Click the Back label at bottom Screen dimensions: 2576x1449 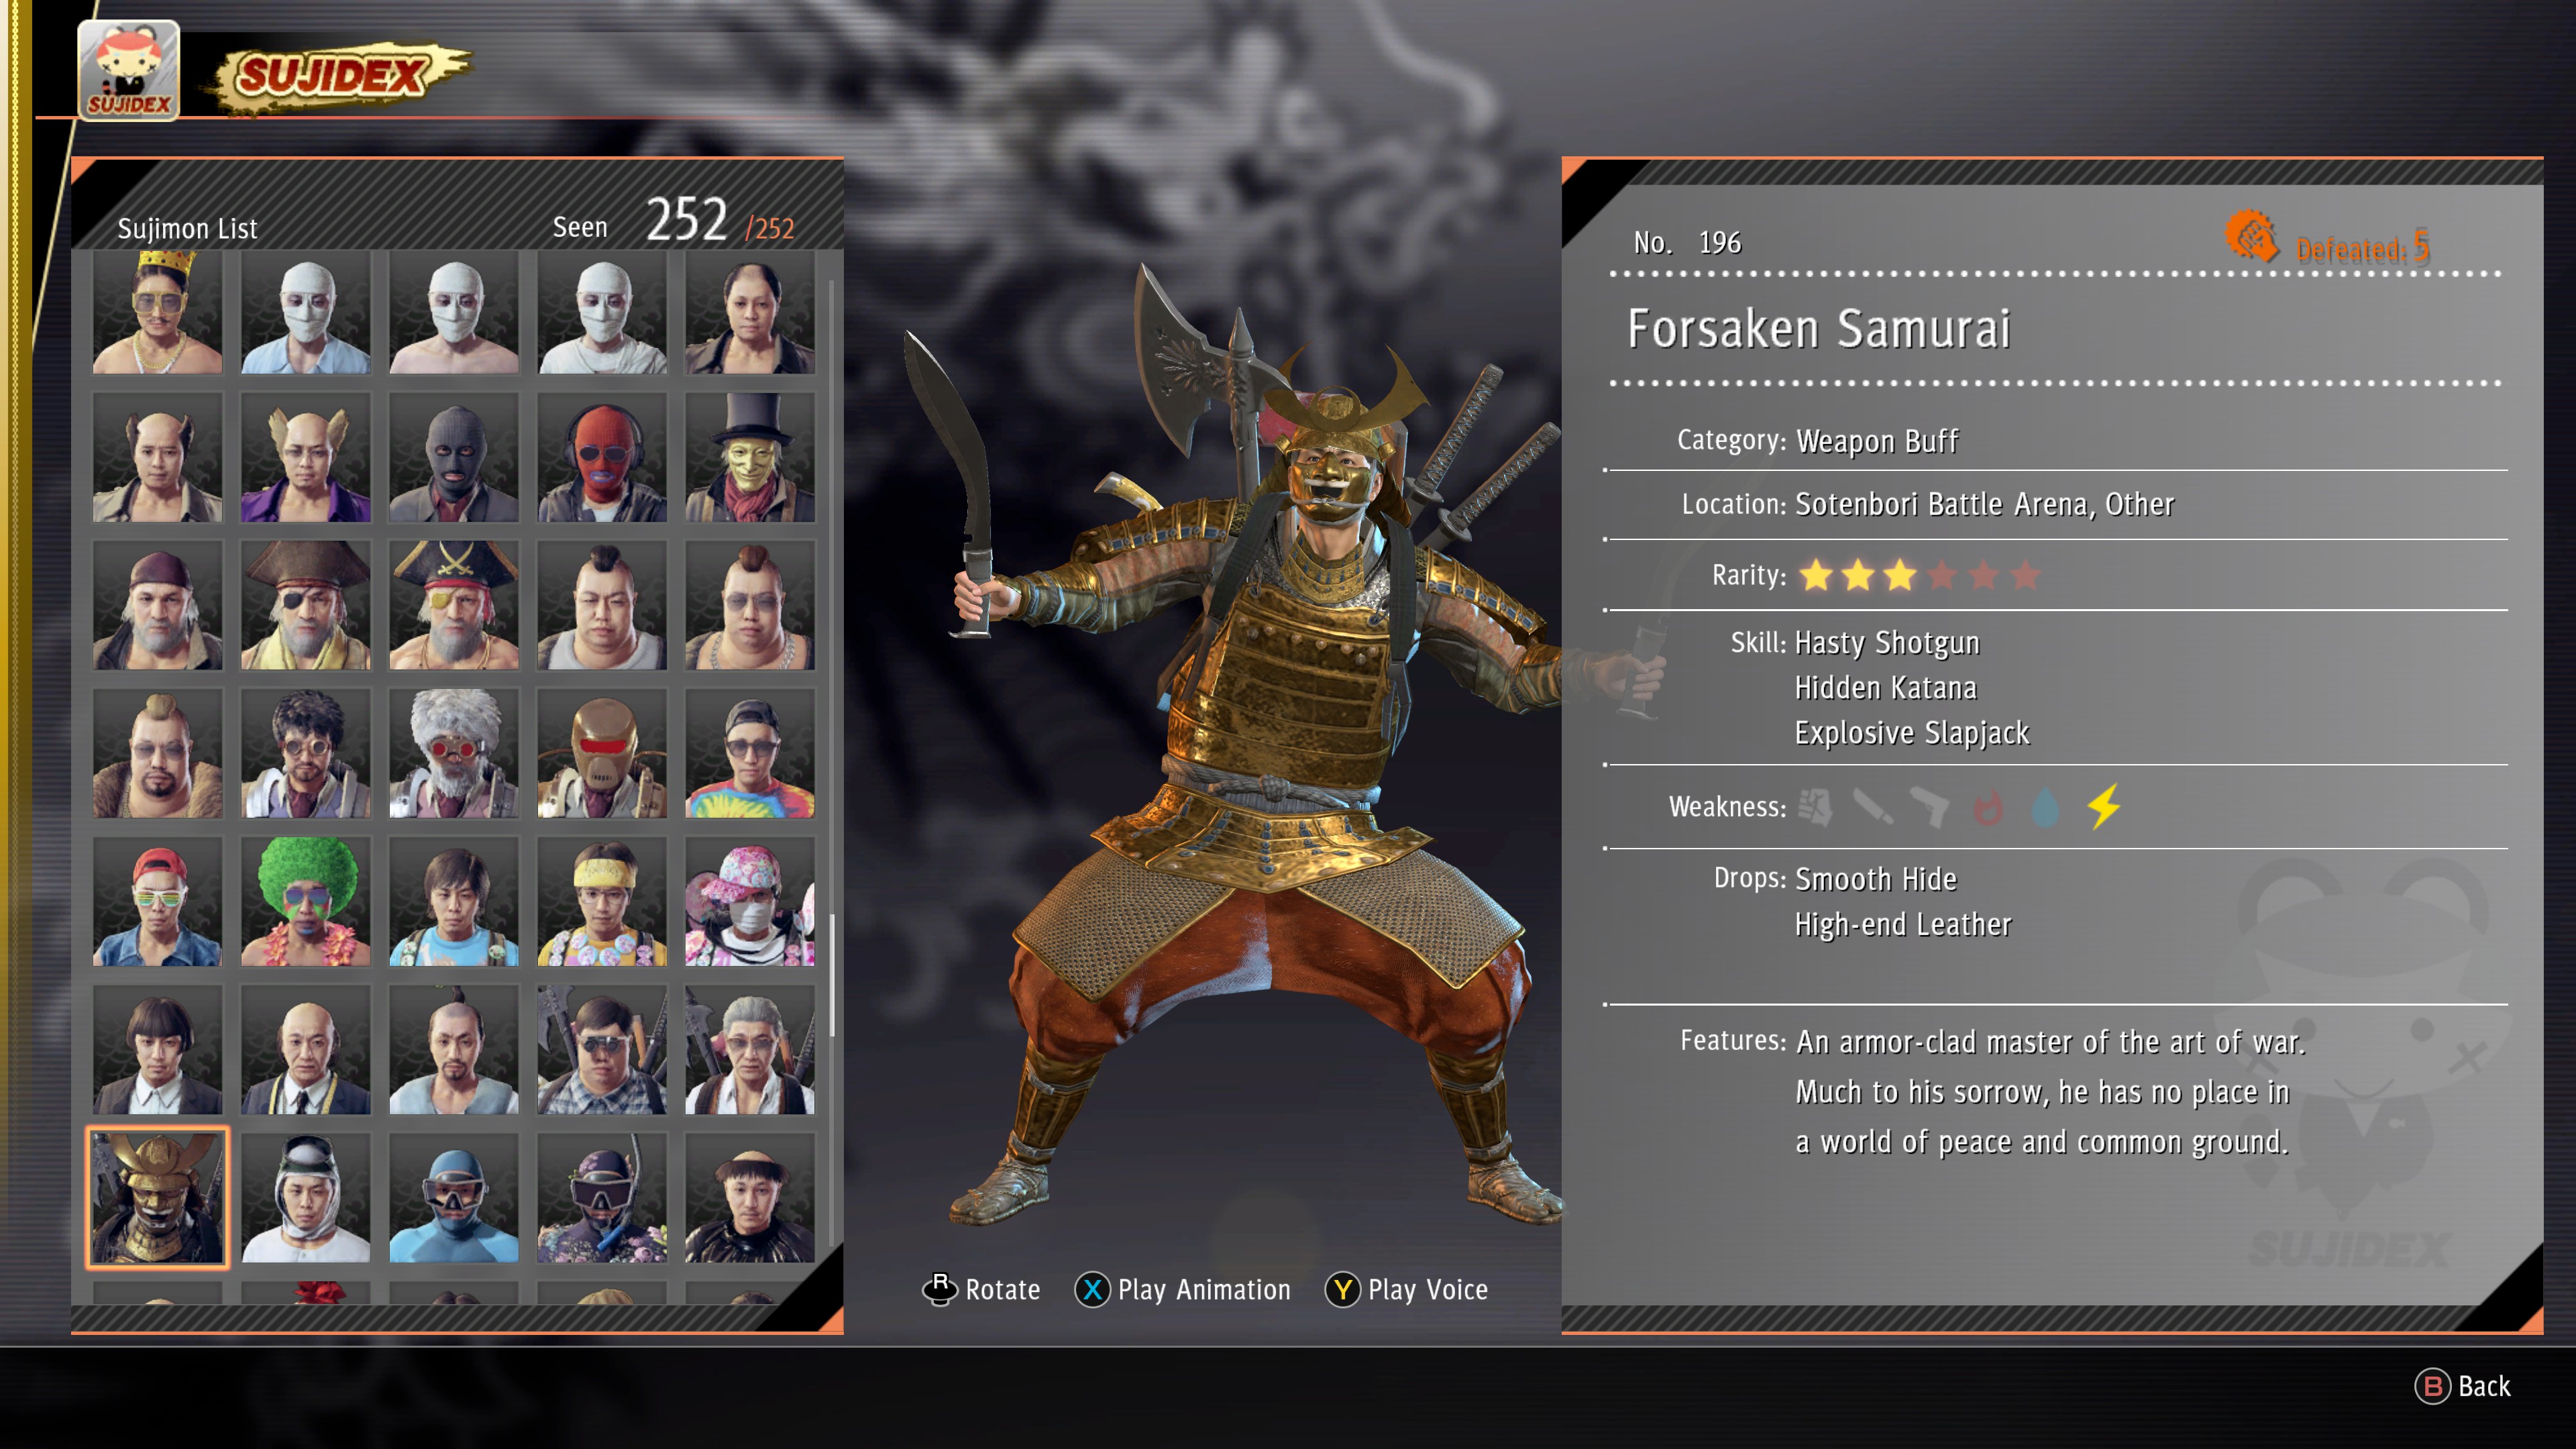point(2484,1386)
